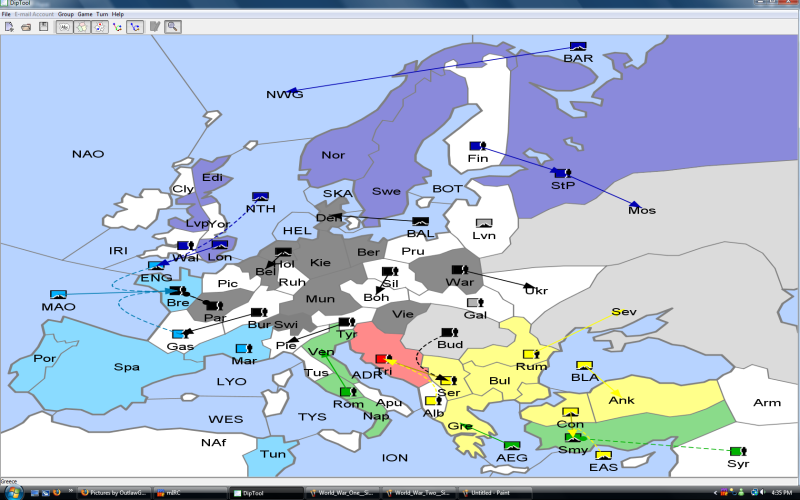Viewport: 800px width, 500px height.
Task: Select the magnifier zoom tool
Action: click(173, 26)
